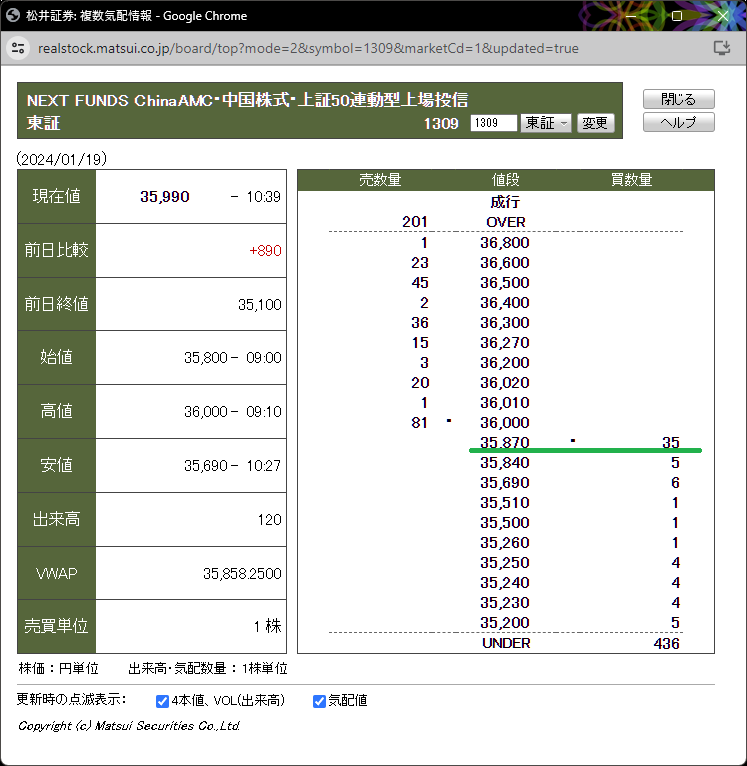This screenshot has width=747, height=766.
Task: Click the price 36,200 row
Action: coord(505,362)
